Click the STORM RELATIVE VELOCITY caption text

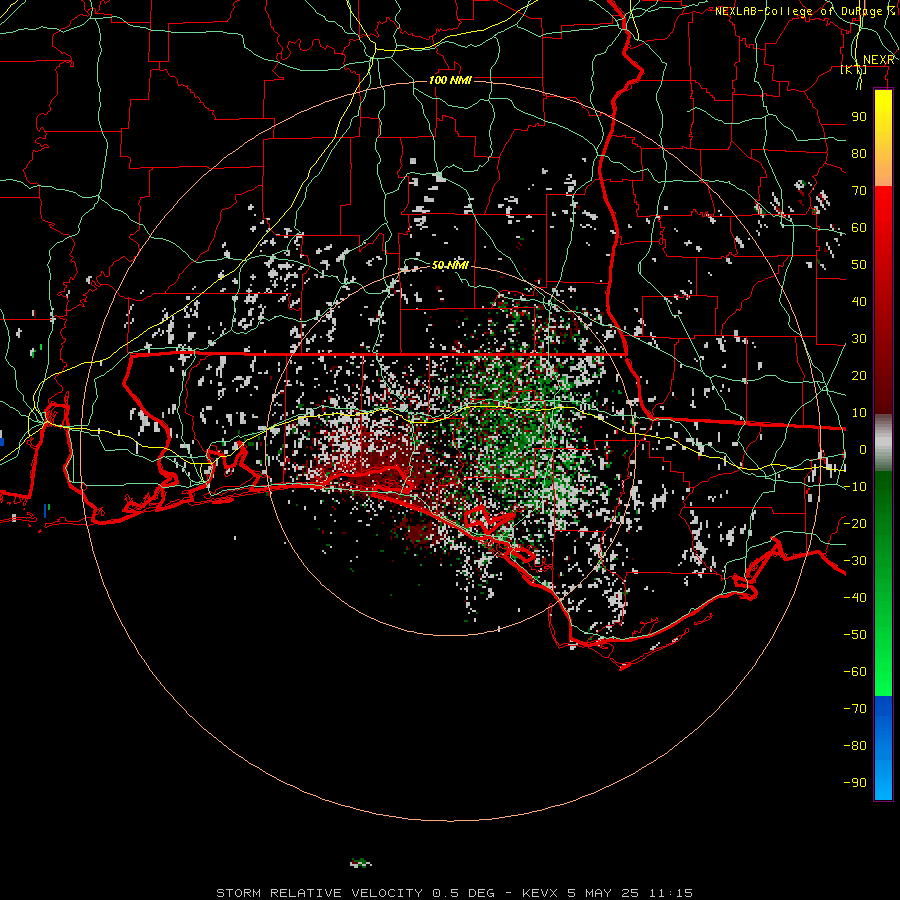click(x=320, y=893)
